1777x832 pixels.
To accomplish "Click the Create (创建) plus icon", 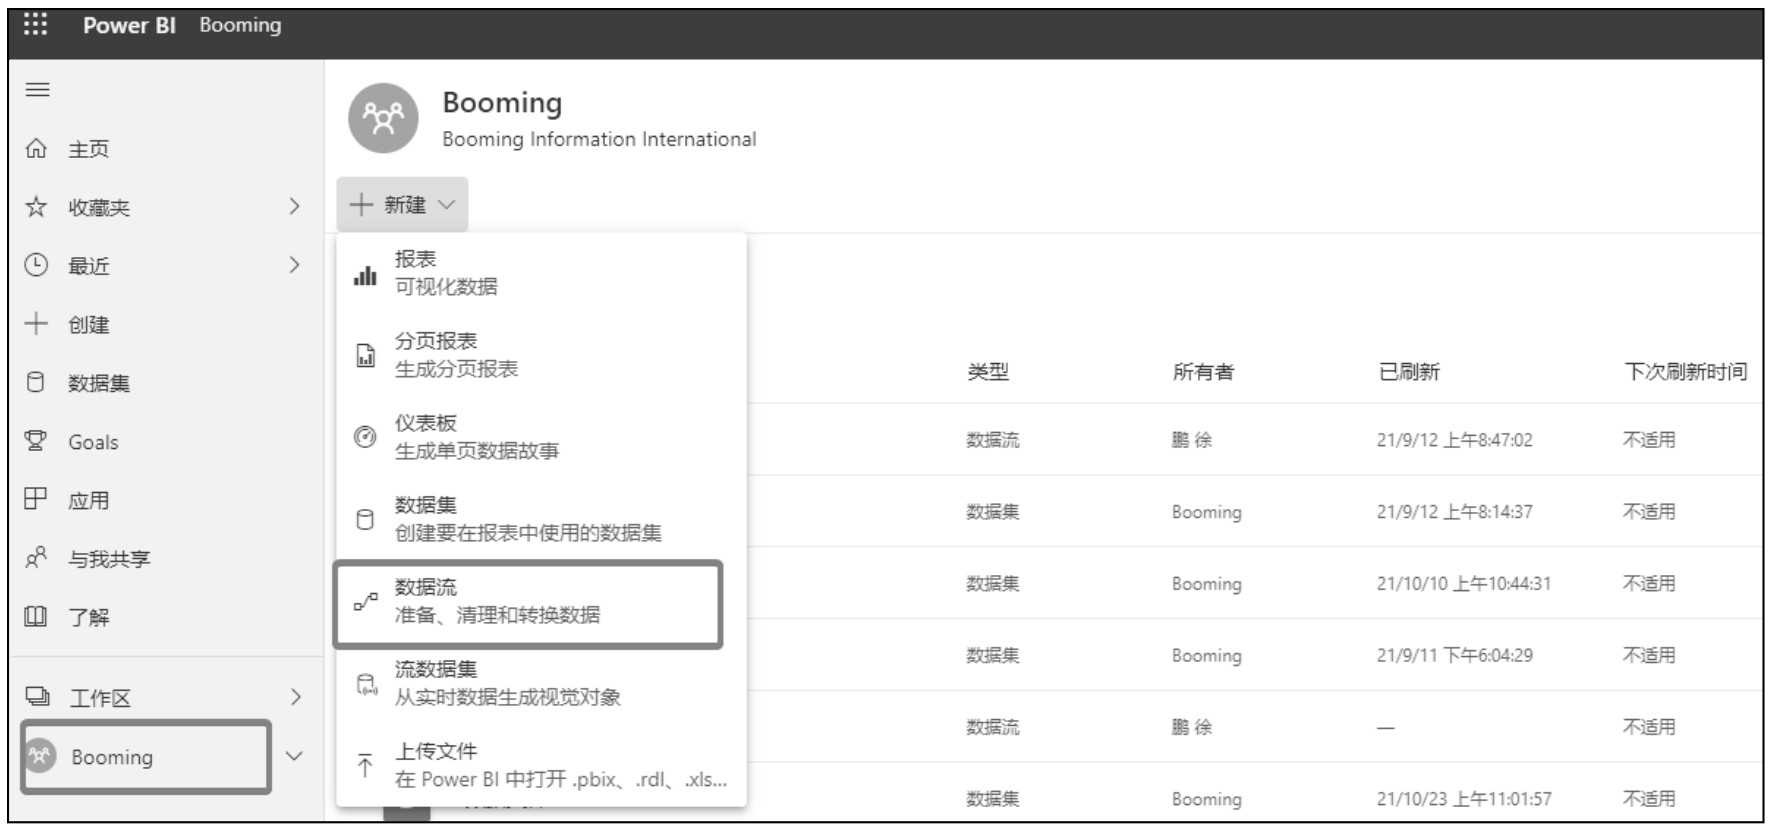I will tap(36, 323).
